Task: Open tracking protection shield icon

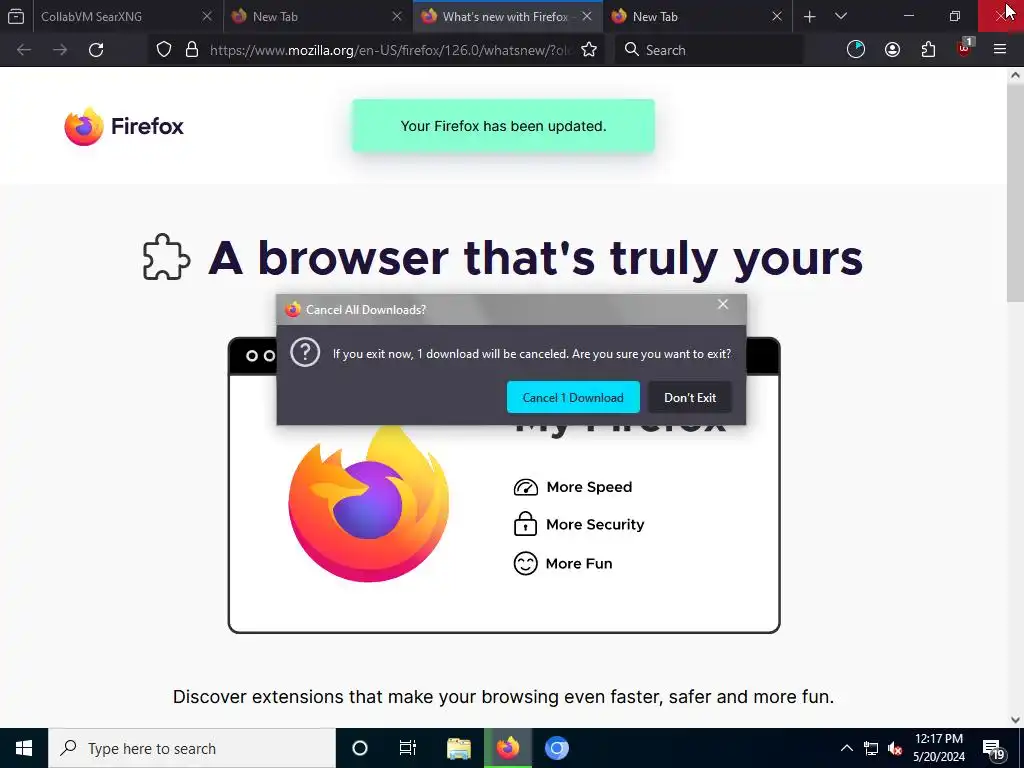Action: coord(164,50)
